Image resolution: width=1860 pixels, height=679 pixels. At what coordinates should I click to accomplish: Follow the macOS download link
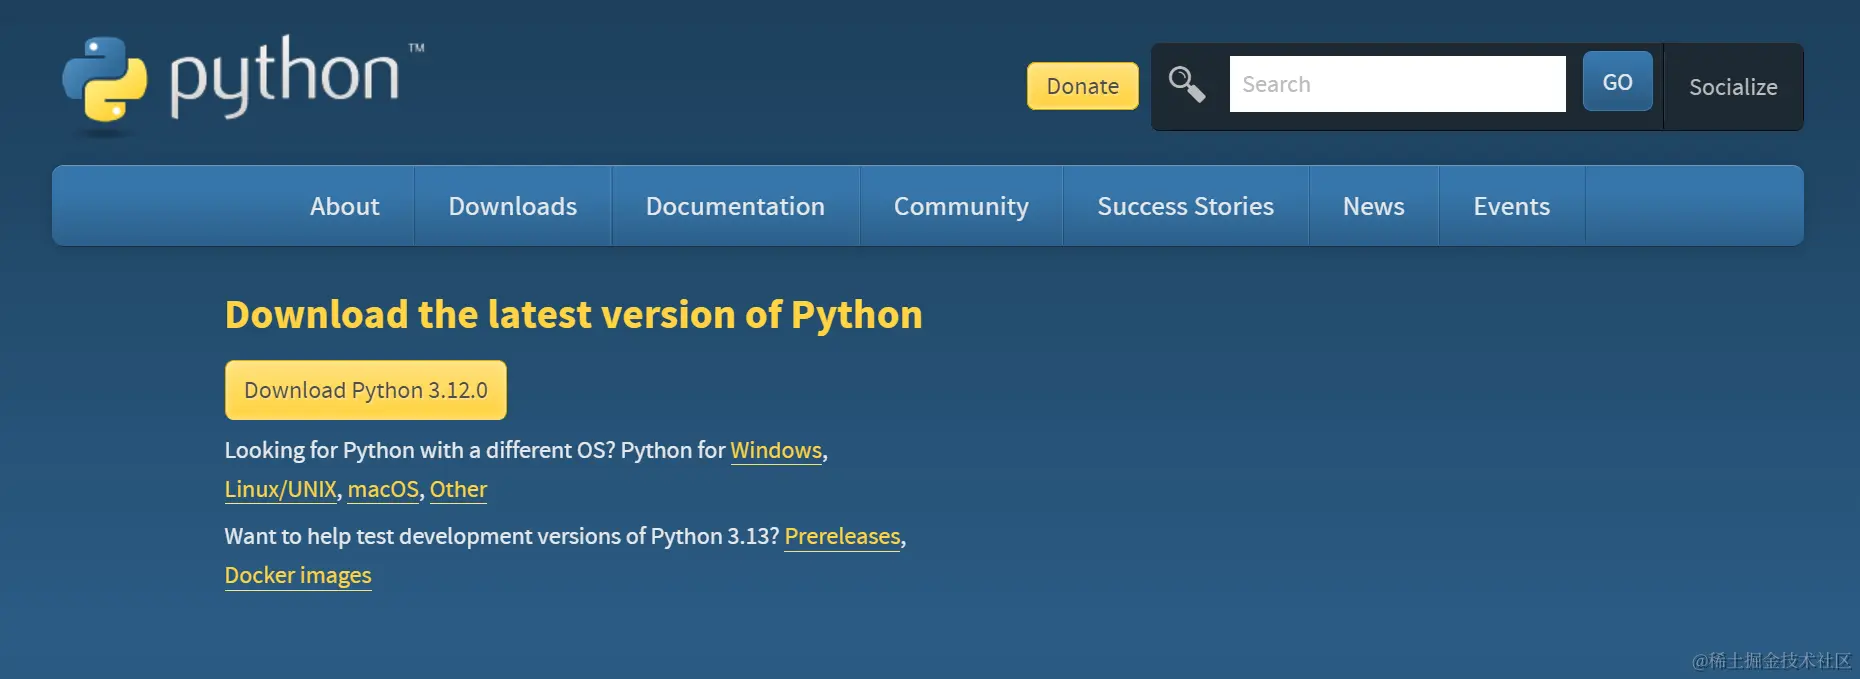(x=383, y=489)
